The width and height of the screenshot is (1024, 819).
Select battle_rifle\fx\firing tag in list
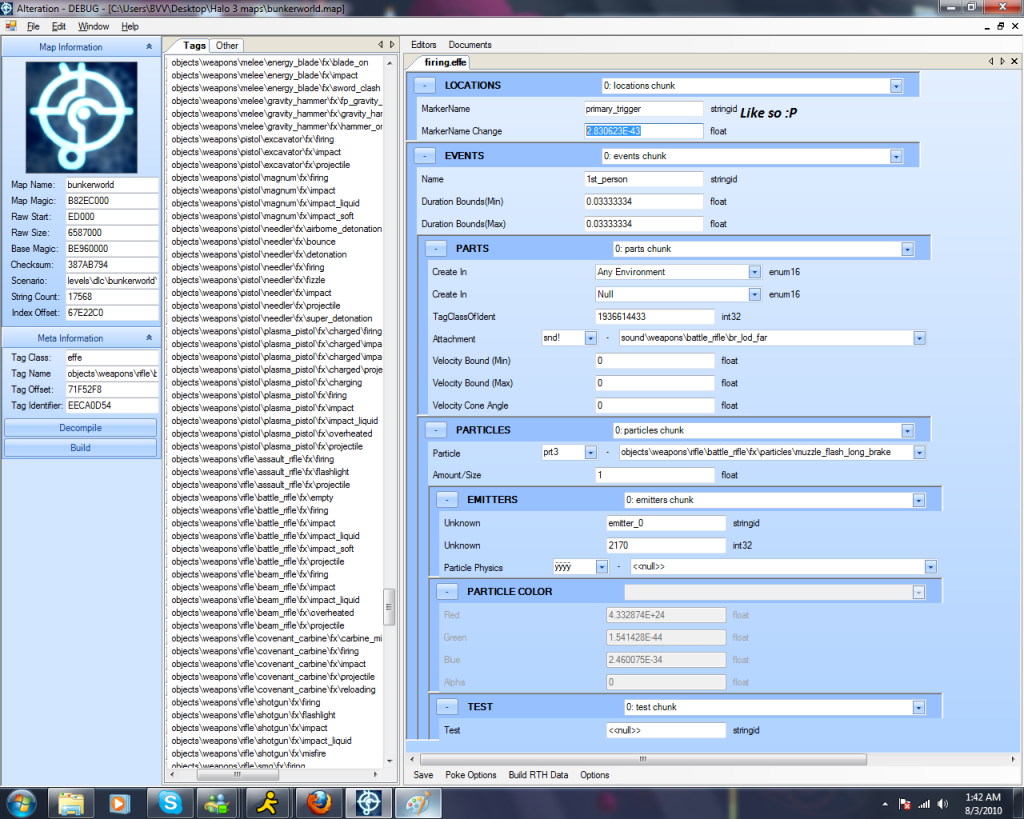click(249, 511)
